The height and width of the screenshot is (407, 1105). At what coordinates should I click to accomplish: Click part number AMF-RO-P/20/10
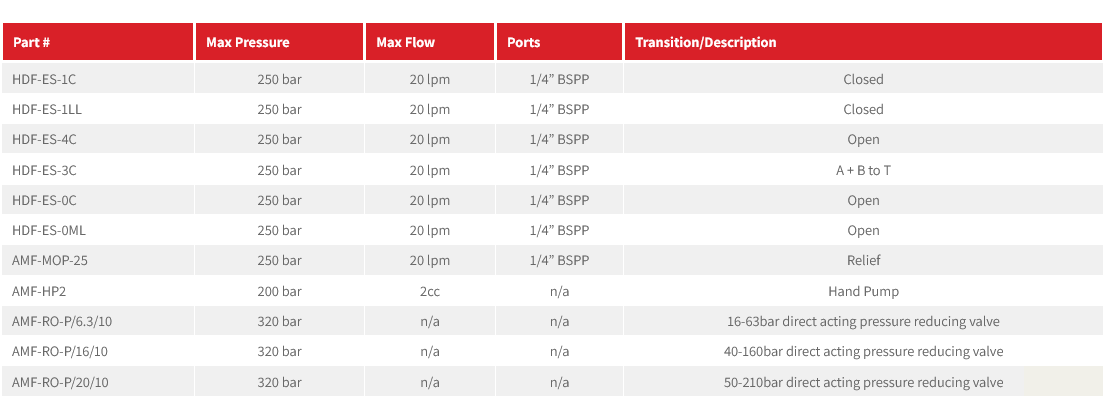point(59,382)
